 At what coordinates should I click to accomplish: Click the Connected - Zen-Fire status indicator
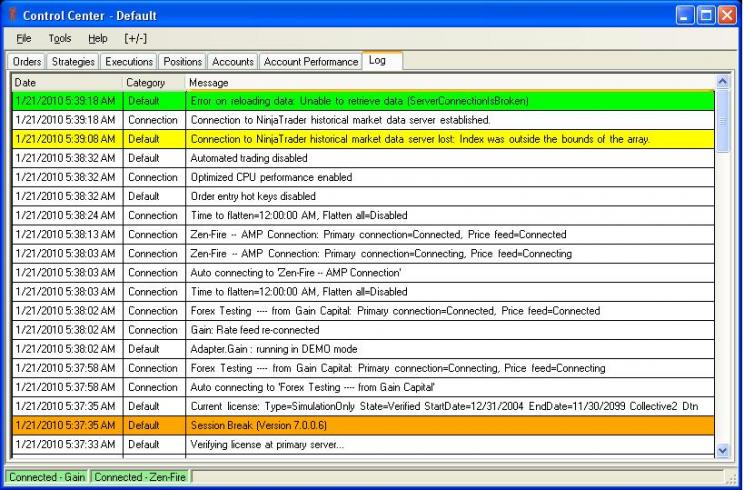[140, 477]
